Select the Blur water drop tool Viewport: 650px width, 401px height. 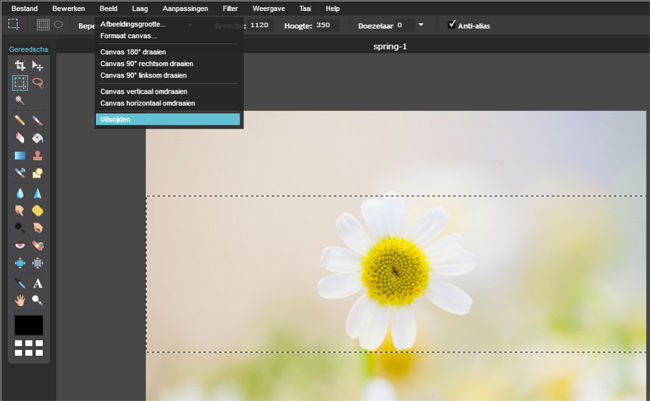(19, 193)
